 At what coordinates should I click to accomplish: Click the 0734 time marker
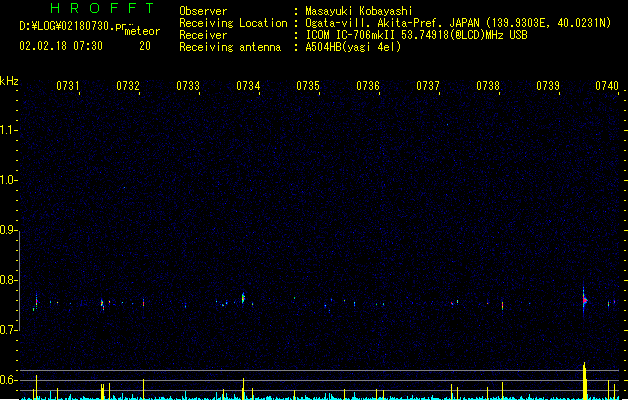point(248,86)
